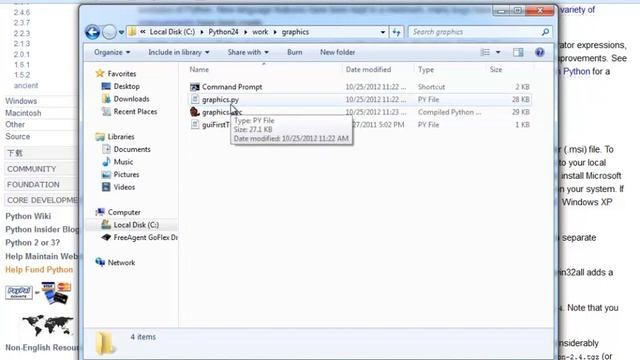
Task: Open the Documents library
Action: (x=132, y=149)
